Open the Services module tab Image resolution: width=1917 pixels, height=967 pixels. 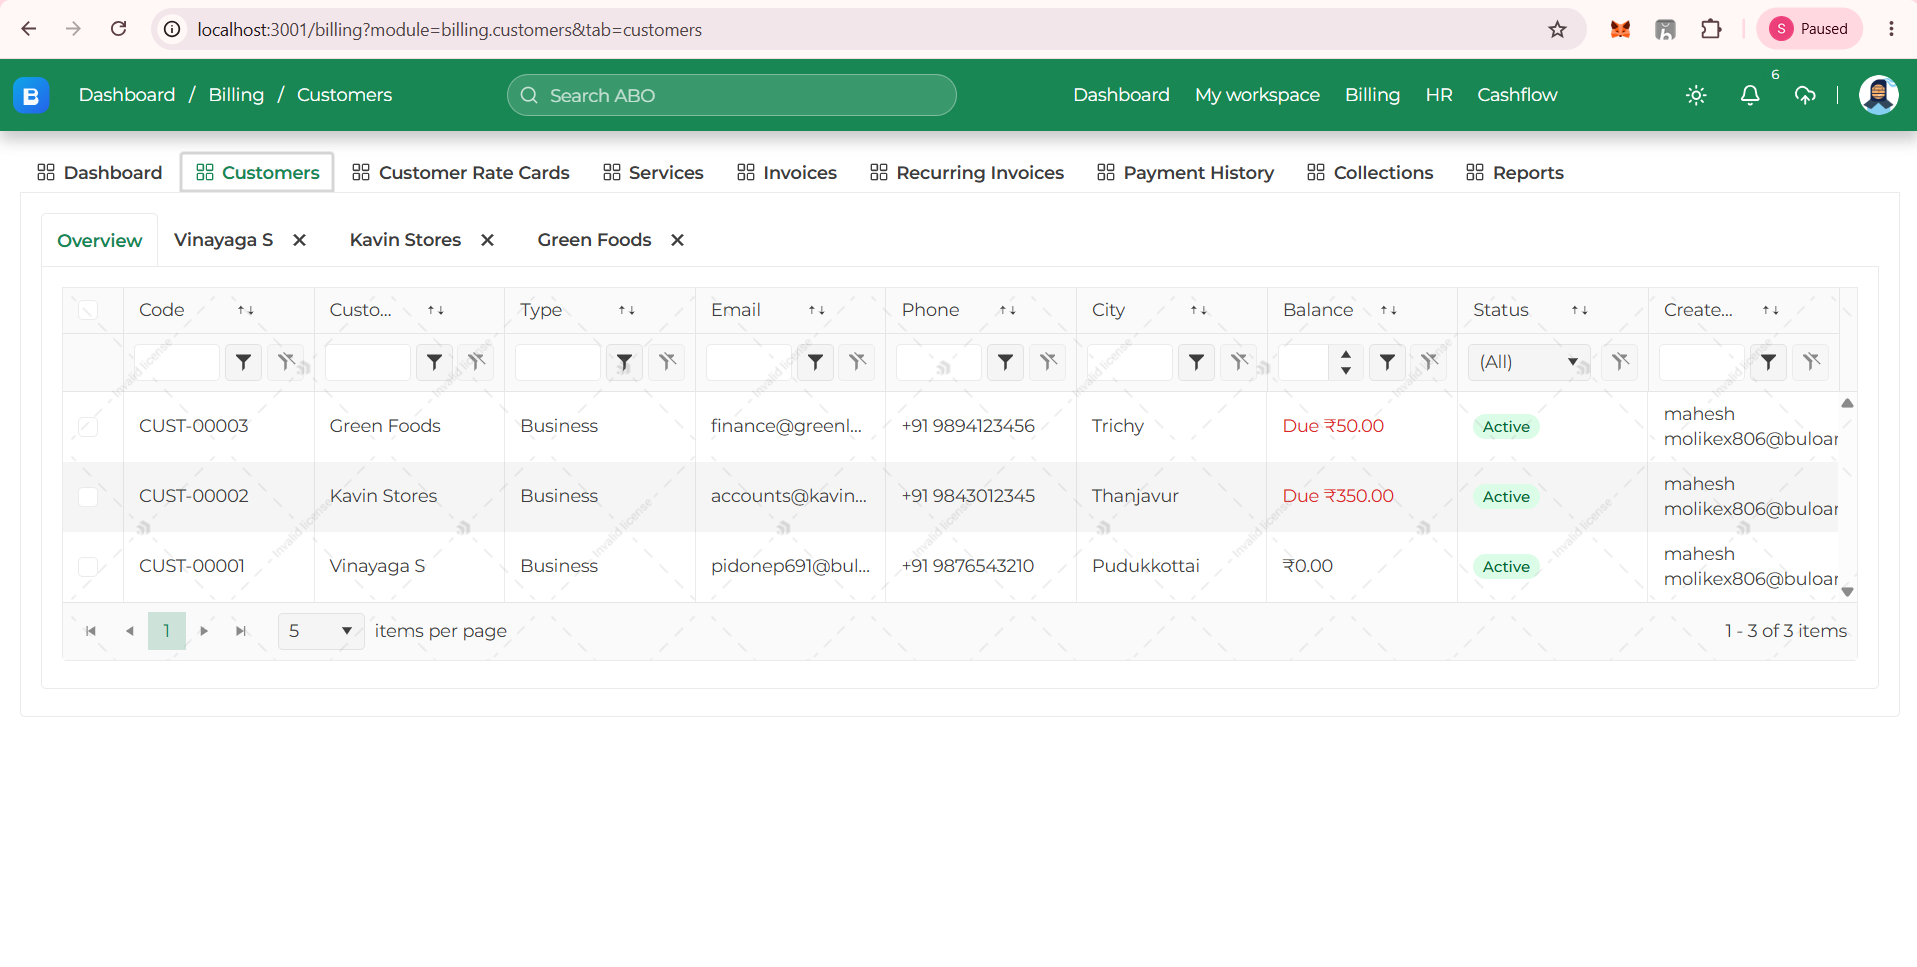click(x=654, y=172)
